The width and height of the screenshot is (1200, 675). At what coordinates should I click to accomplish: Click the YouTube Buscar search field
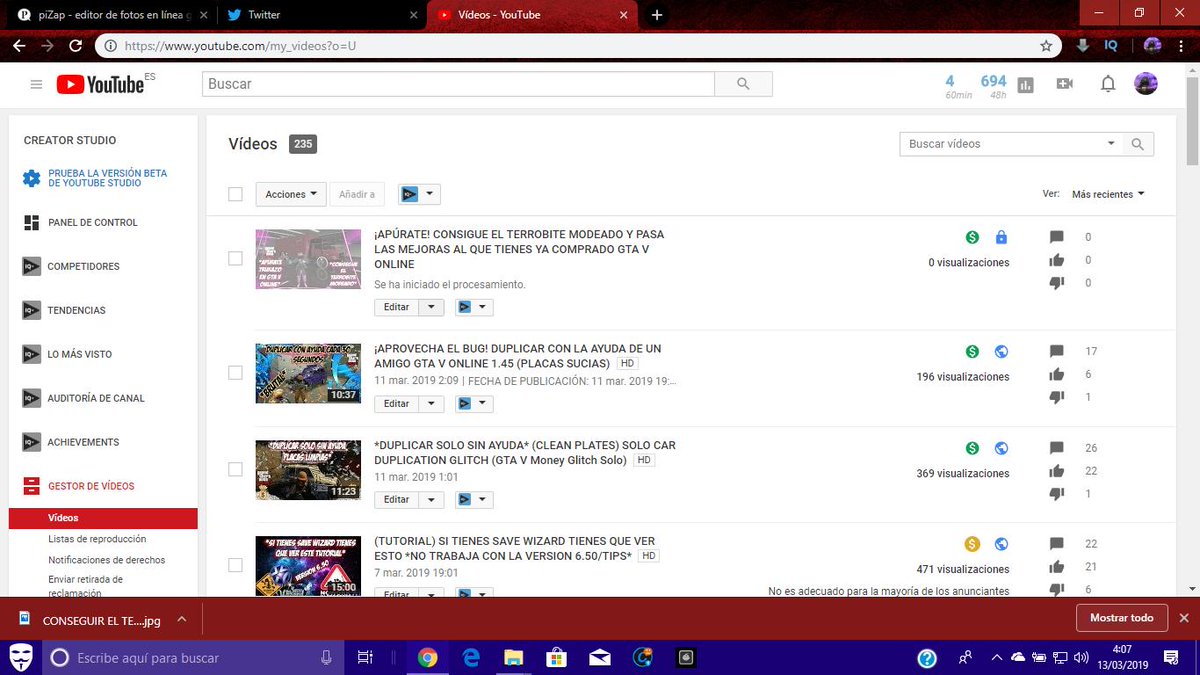(x=458, y=84)
